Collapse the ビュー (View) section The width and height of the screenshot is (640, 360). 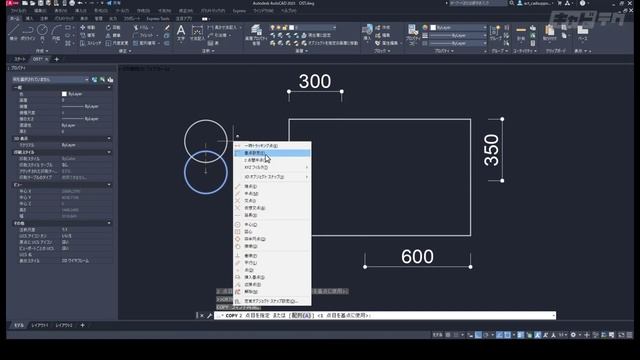(109, 185)
